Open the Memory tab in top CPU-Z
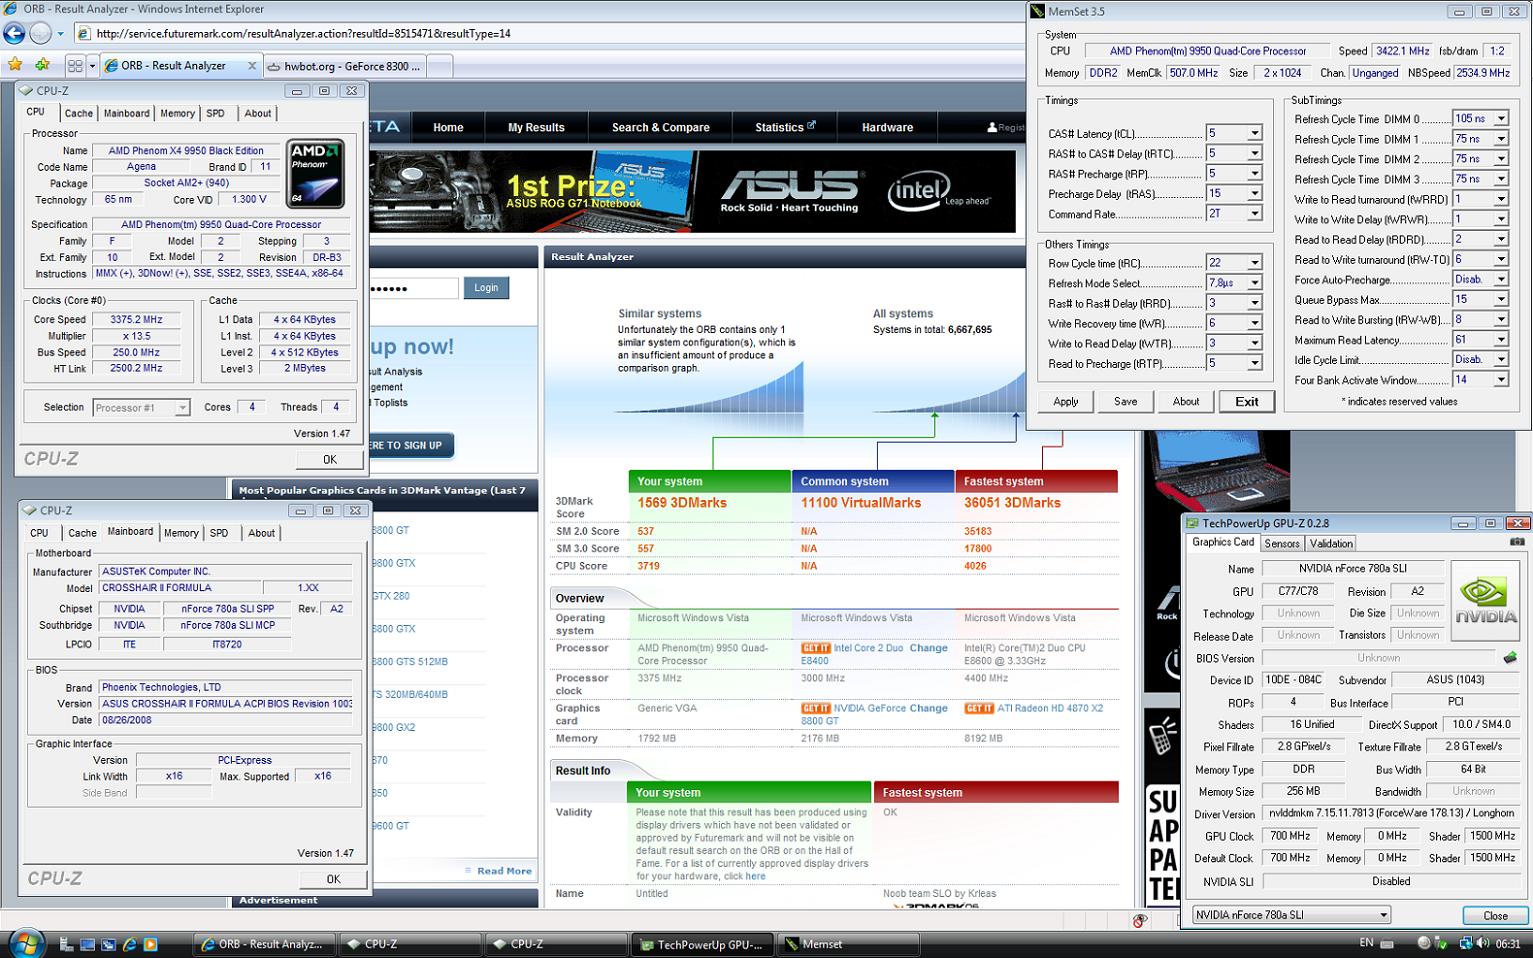1533x958 pixels. click(x=177, y=113)
